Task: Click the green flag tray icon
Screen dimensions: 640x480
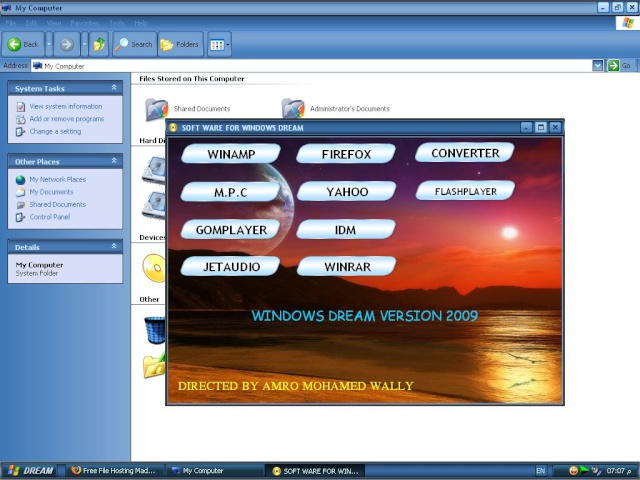Action: point(584,471)
